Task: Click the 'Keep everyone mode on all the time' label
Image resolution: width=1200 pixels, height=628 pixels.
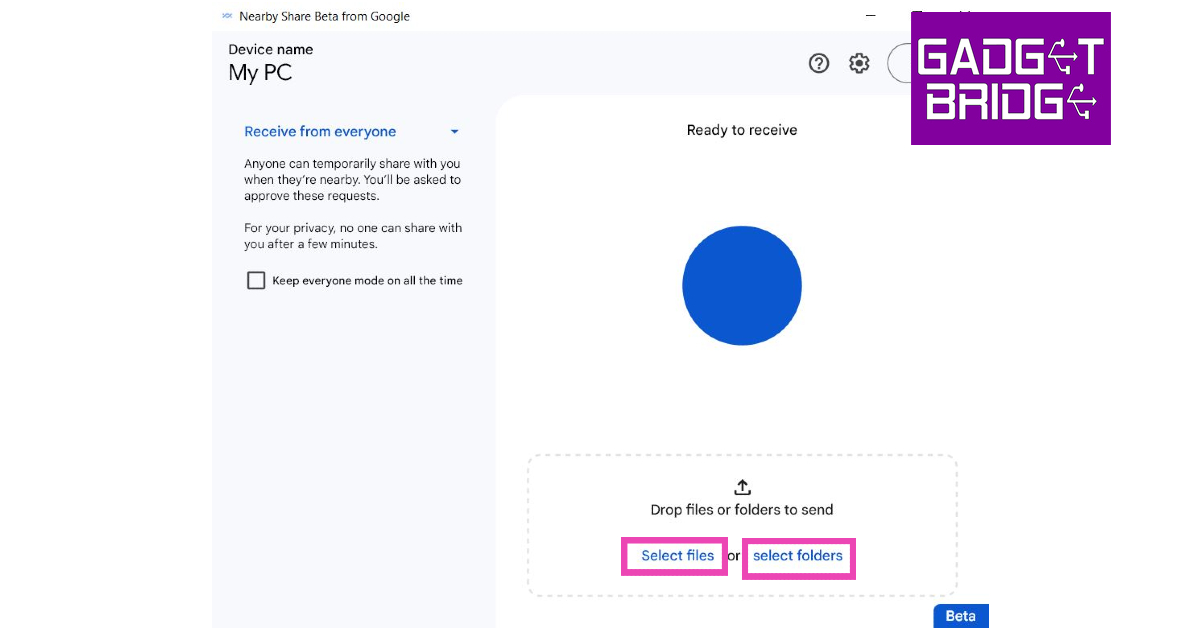Action: 367,281
